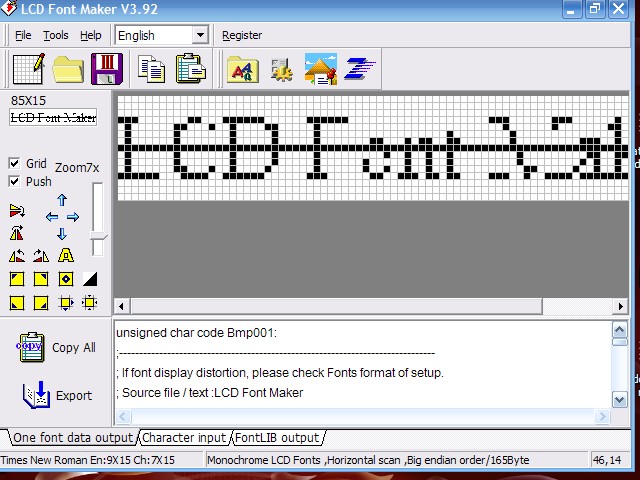Viewport: 640px width, 480px height.
Task: Click the zoom vertical slider handle
Action: pyautogui.click(x=98, y=236)
